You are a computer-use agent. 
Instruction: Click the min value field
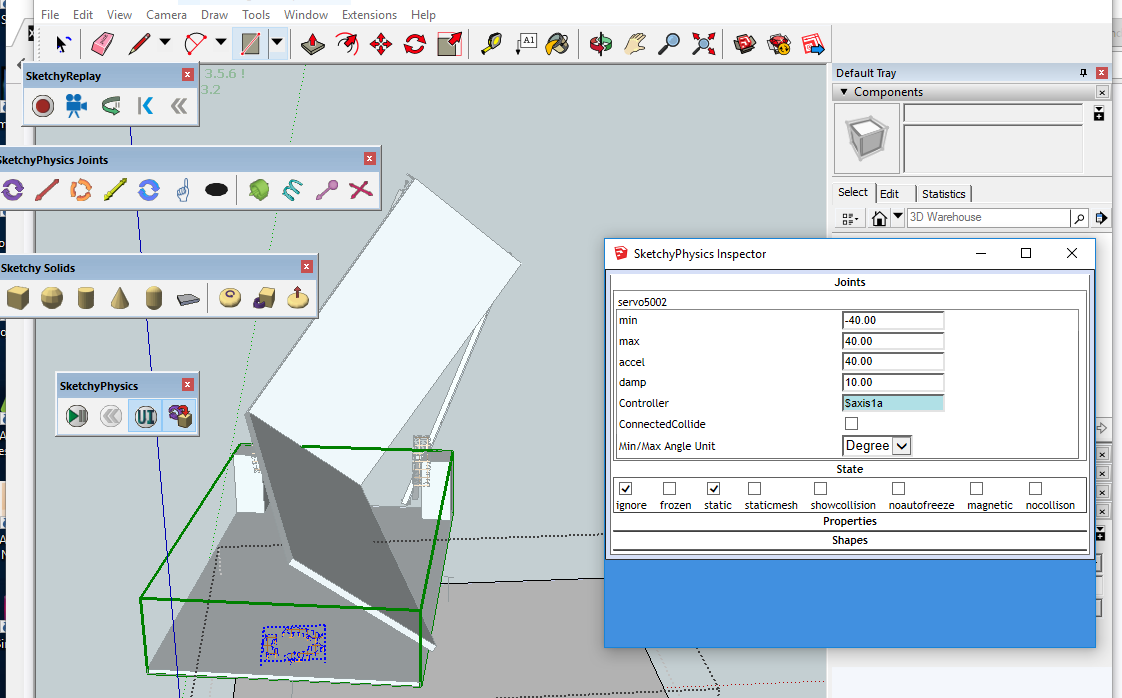[893, 320]
